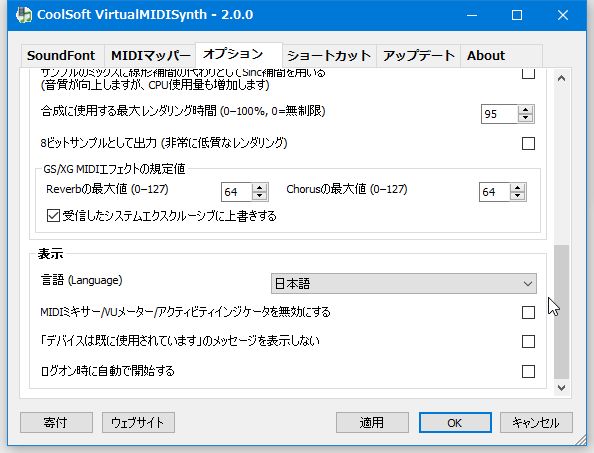Maximize the VirtualMIDISynth window

(517, 15)
